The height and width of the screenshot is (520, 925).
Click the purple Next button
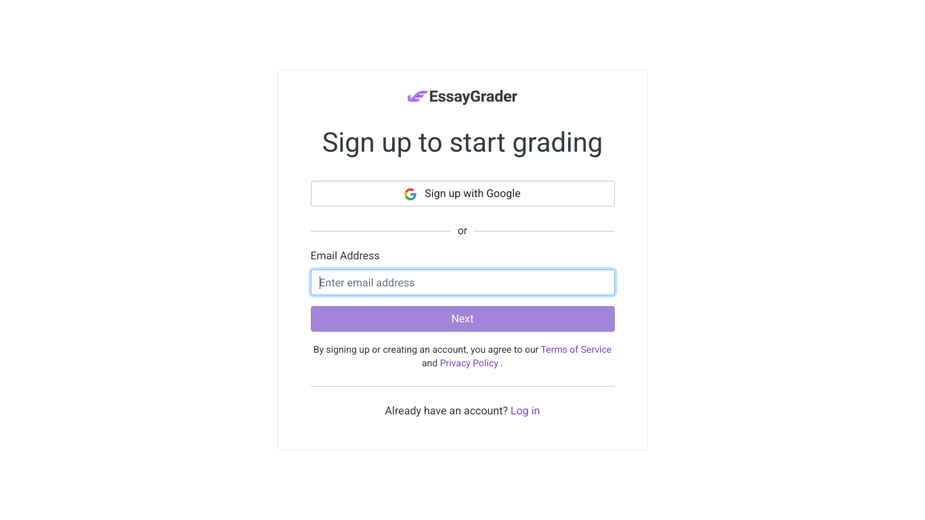462,319
